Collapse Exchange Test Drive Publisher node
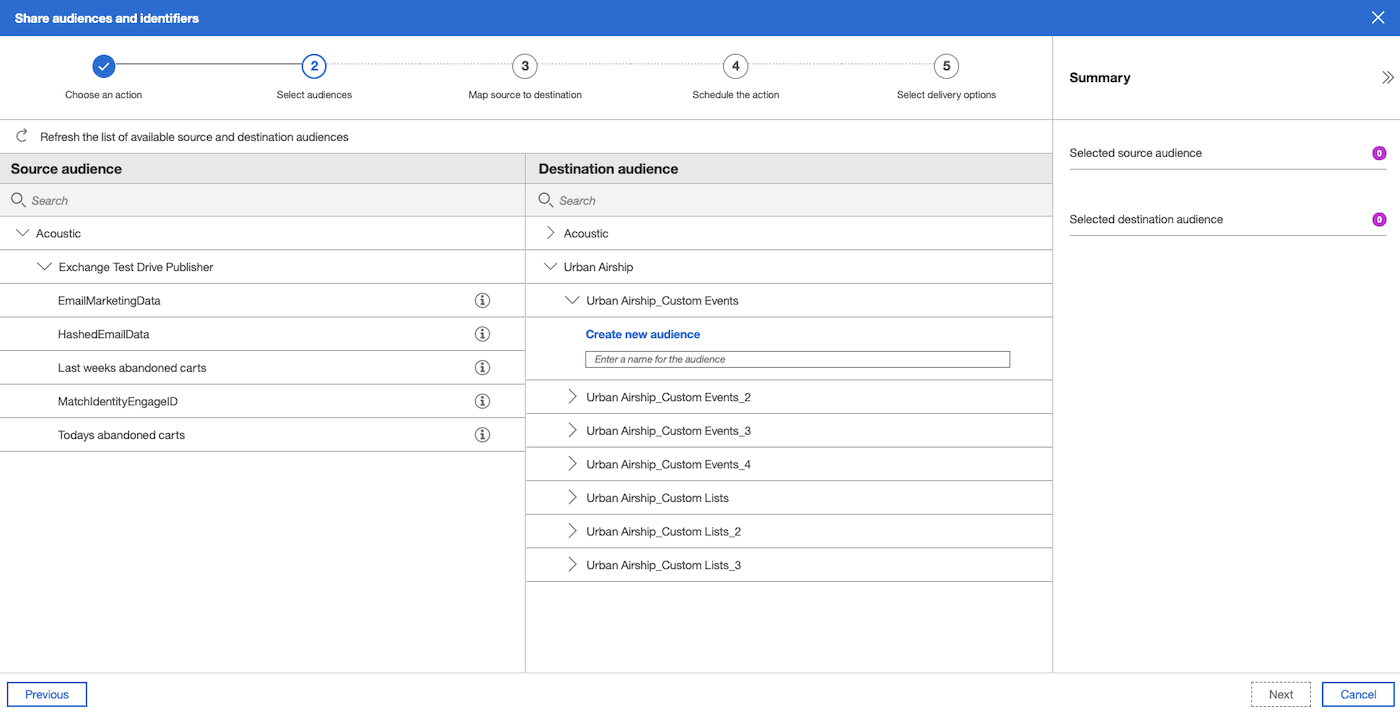The width and height of the screenshot is (1400, 712). point(44,267)
